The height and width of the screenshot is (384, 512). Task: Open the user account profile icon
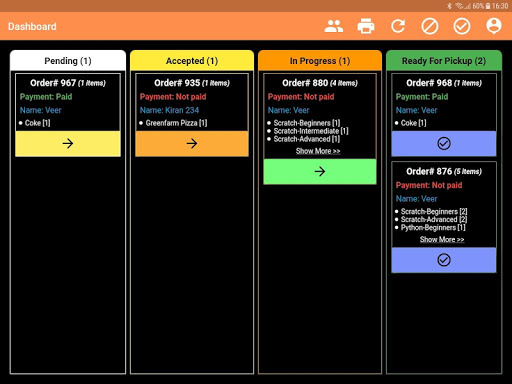[x=494, y=26]
